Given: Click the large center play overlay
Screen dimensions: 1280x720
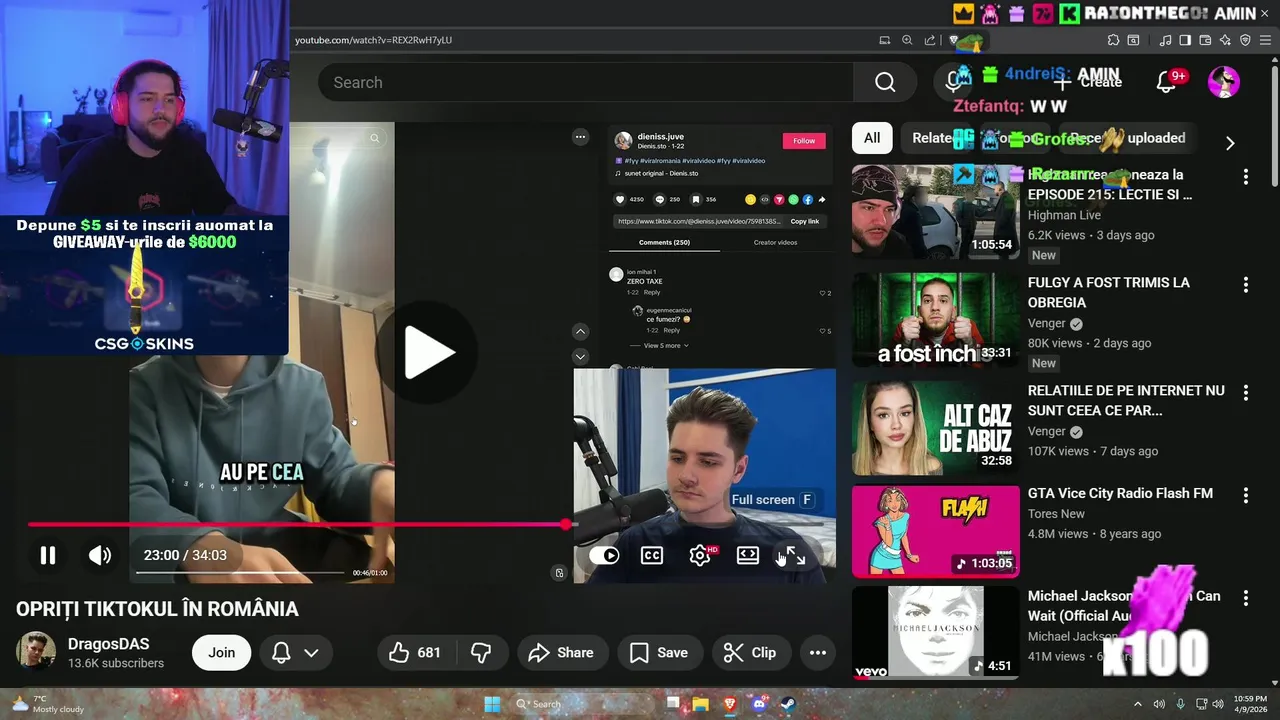Looking at the screenshot, I should pos(429,352).
